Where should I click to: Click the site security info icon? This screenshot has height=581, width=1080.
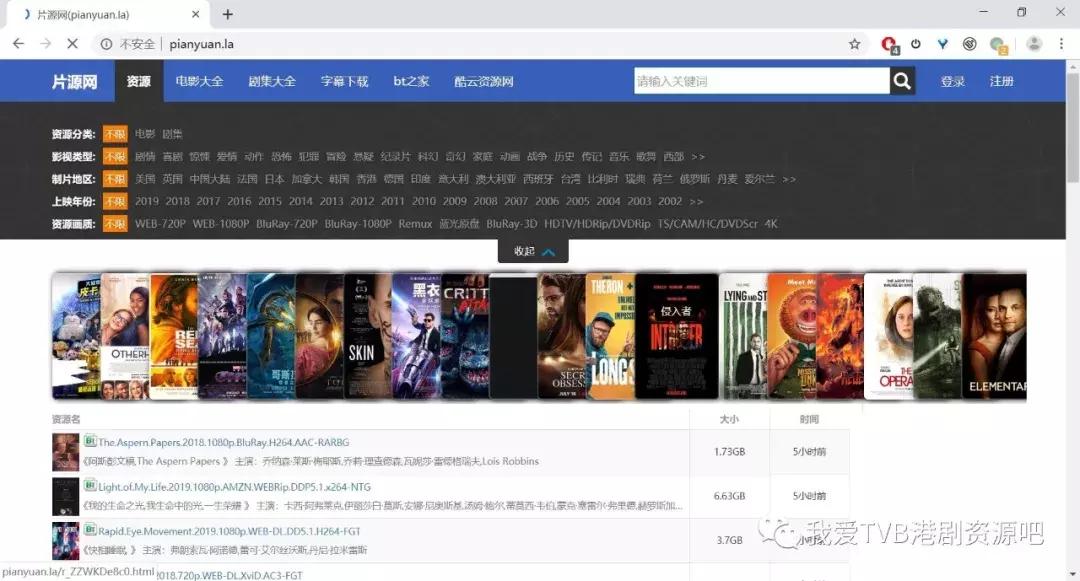point(106,44)
